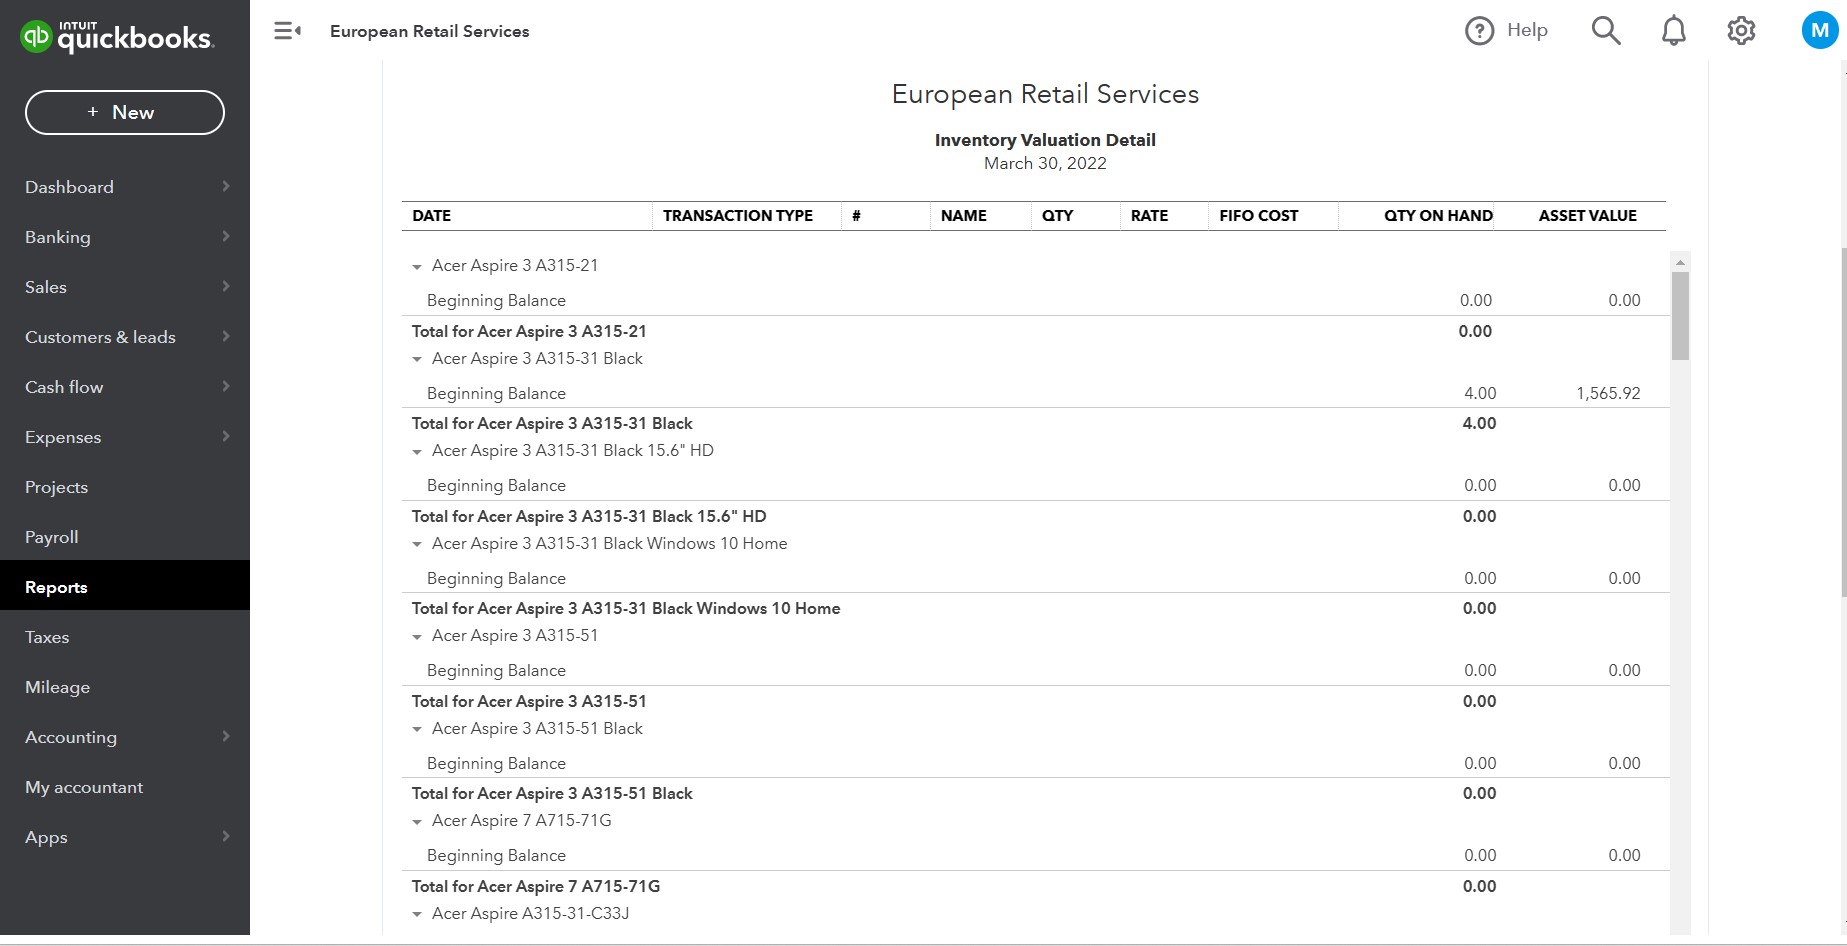Open the Taxes section

point(47,637)
